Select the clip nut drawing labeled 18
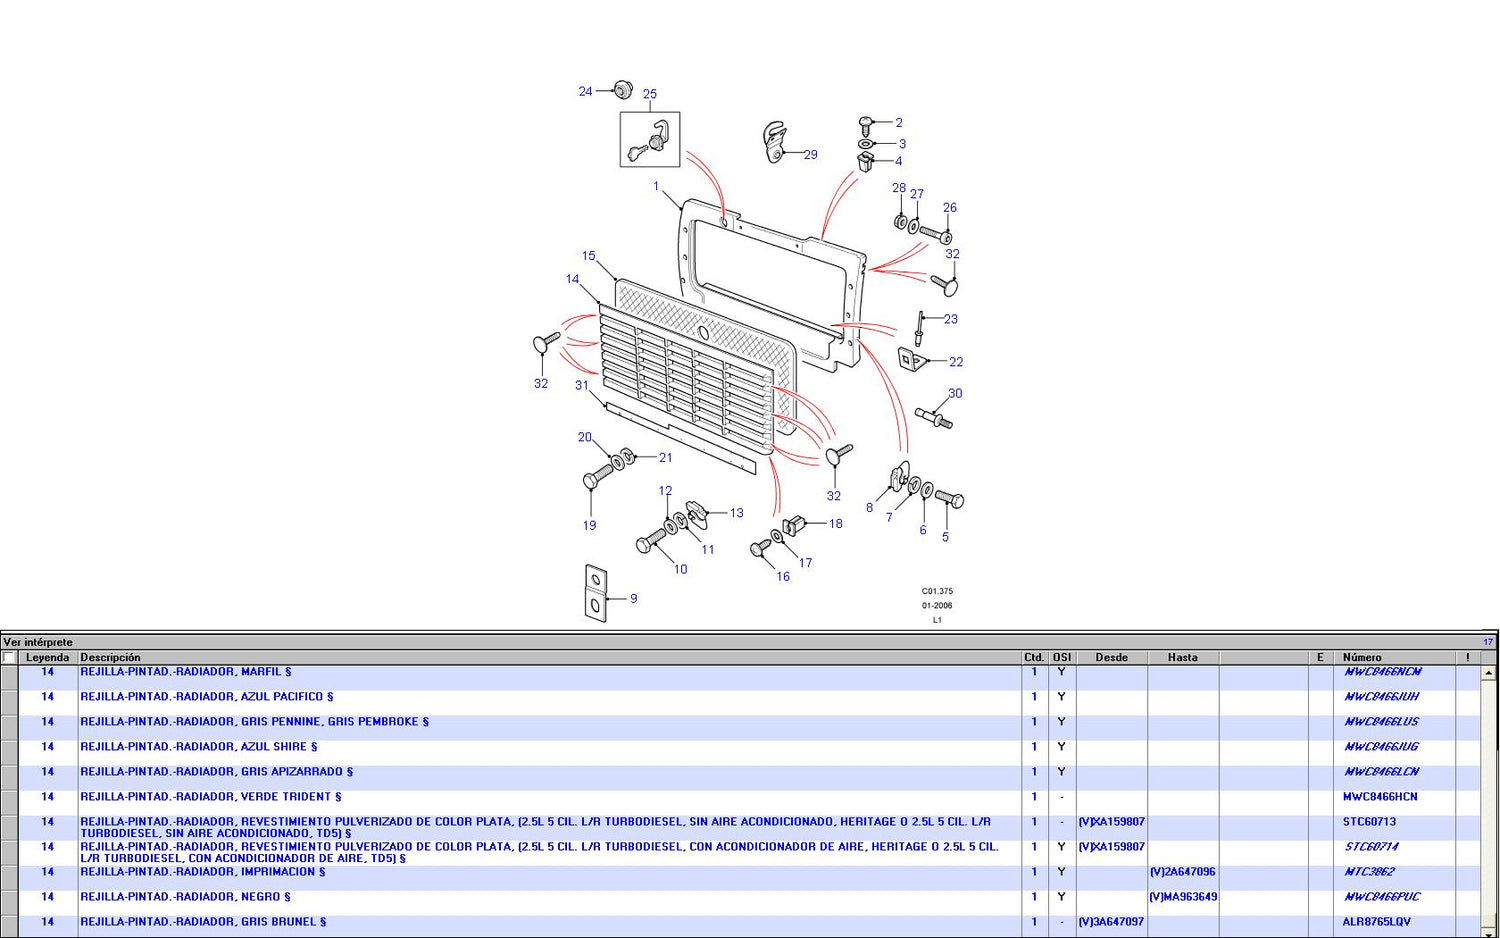 (x=795, y=525)
